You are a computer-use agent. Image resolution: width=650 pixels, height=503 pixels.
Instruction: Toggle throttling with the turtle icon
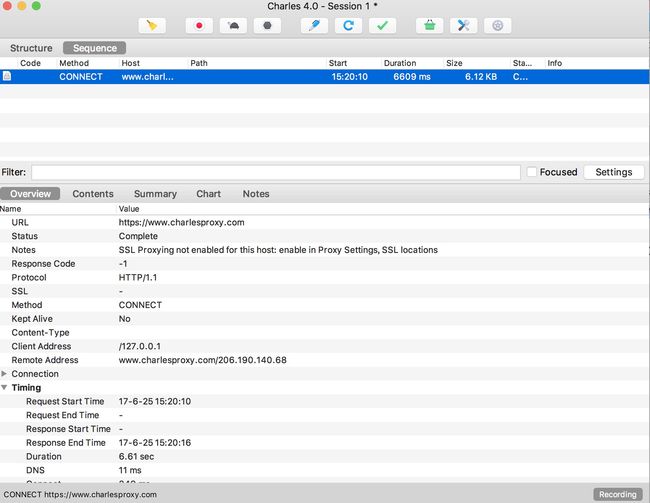233,26
